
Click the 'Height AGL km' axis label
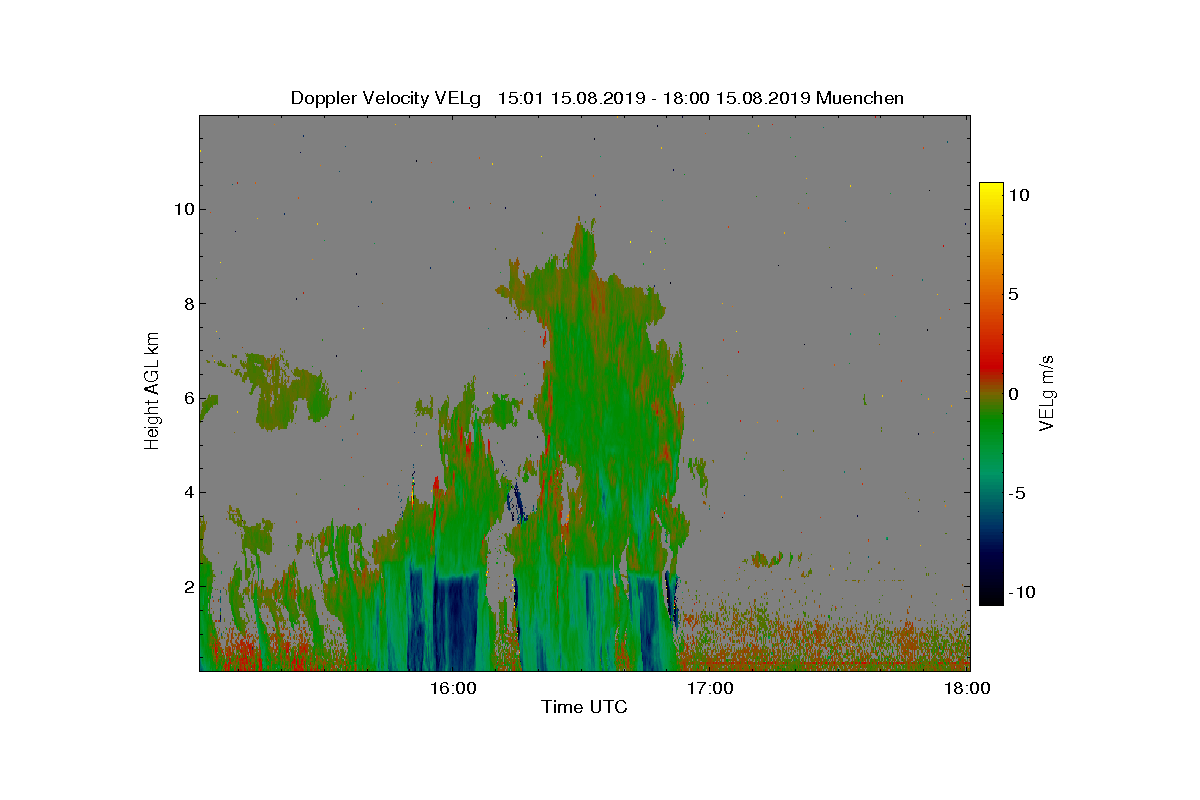[153, 391]
